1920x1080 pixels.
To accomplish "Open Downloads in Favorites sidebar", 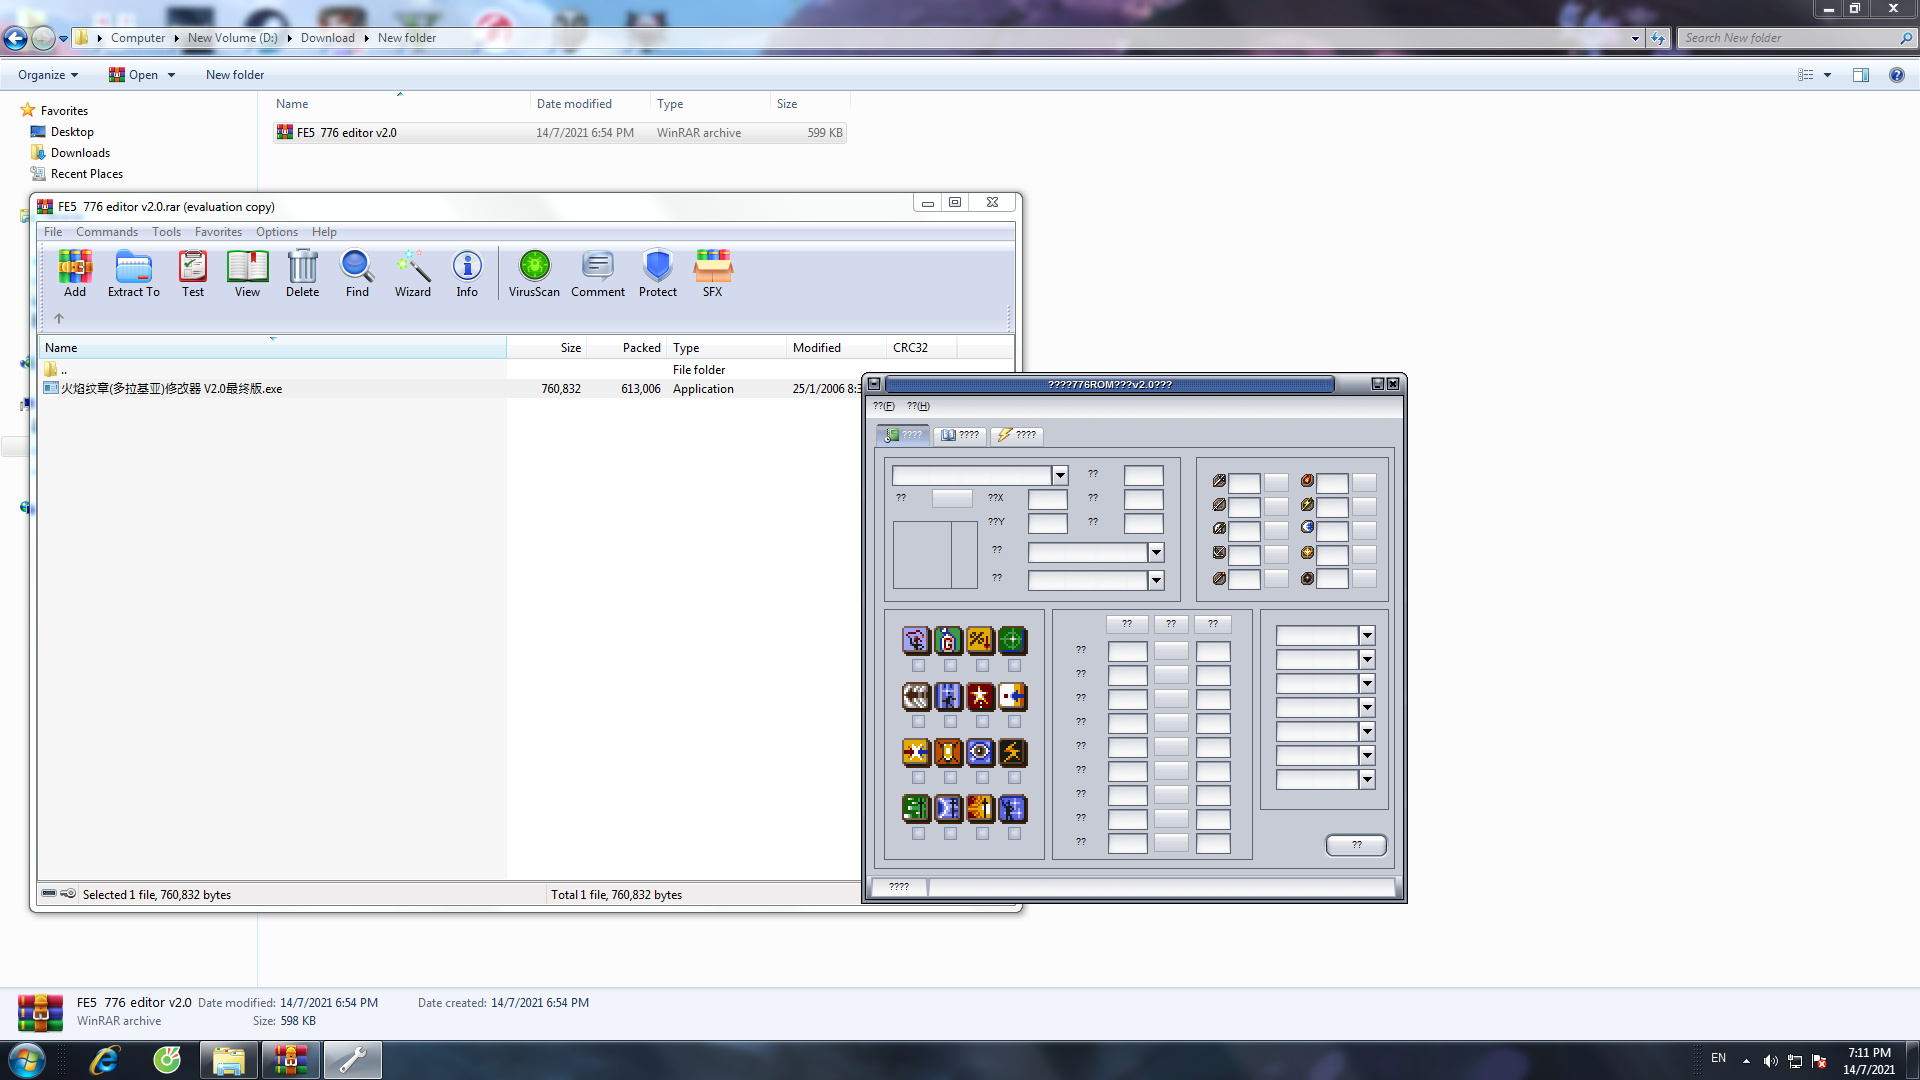I will 80,153.
